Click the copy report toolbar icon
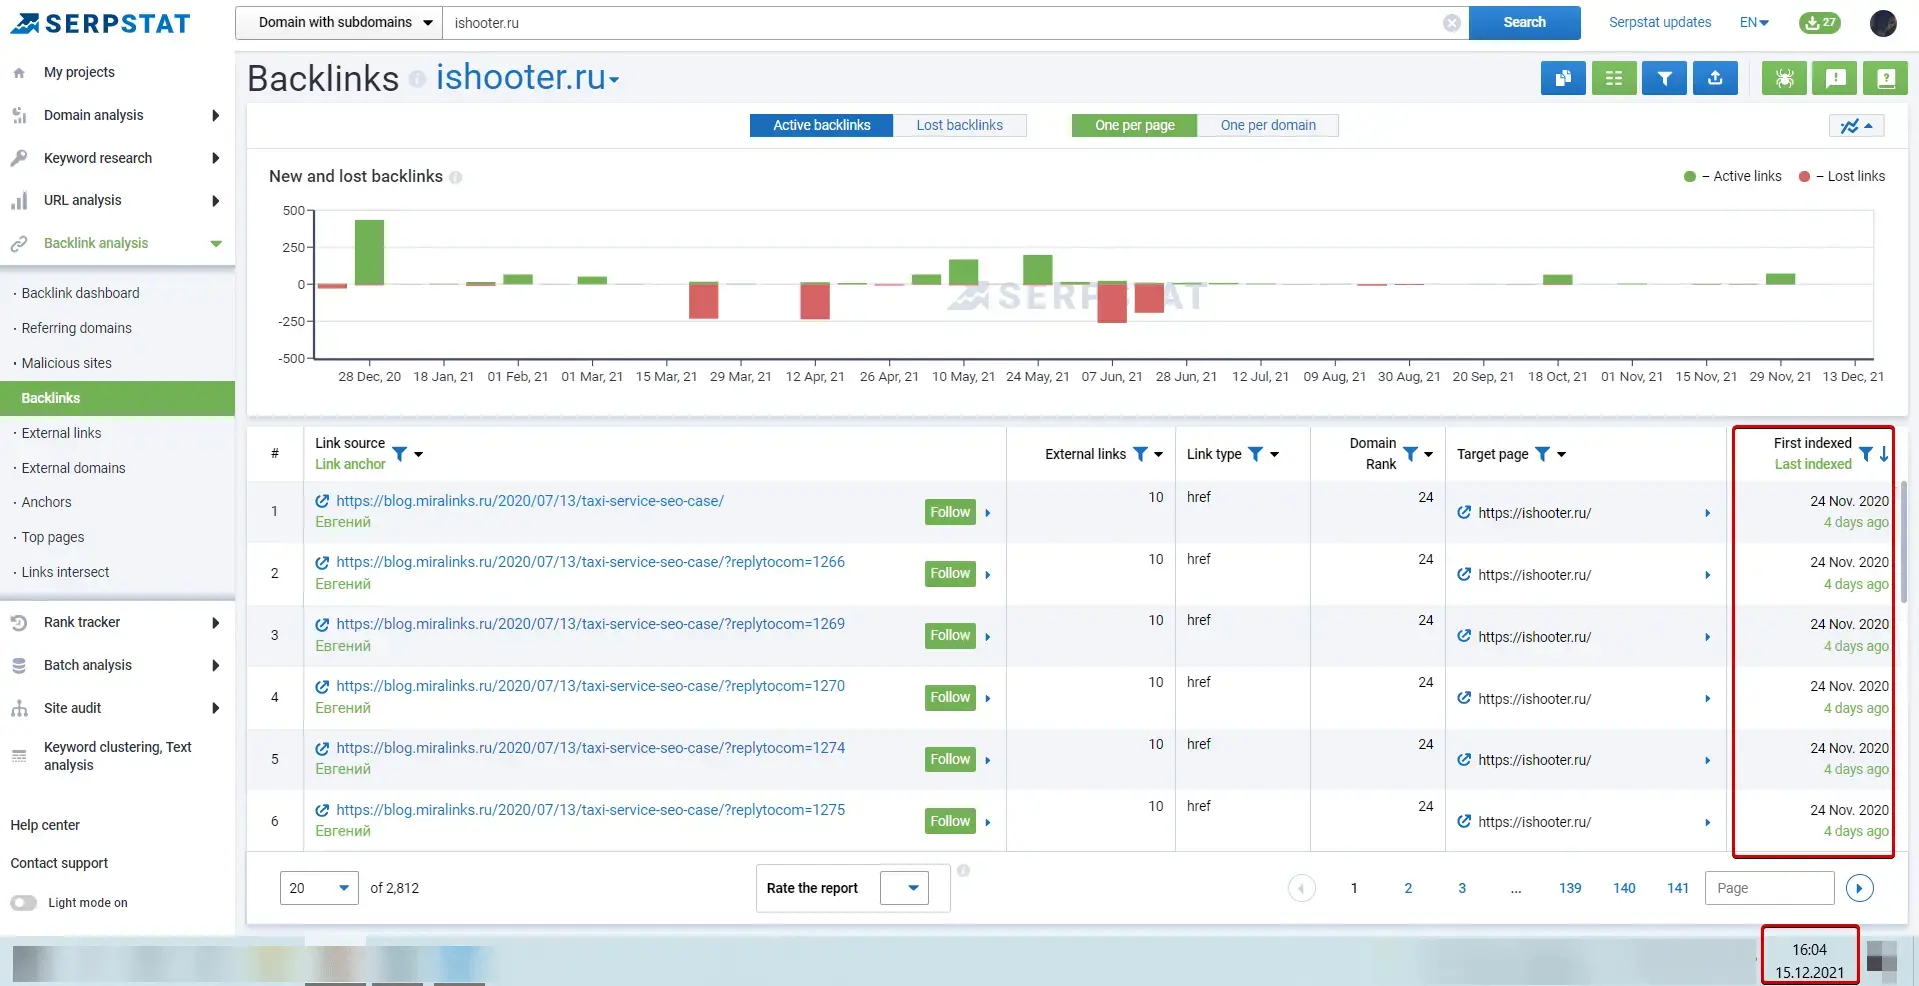This screenshot has height=986, width=1919. click(x=1563, y=78)
